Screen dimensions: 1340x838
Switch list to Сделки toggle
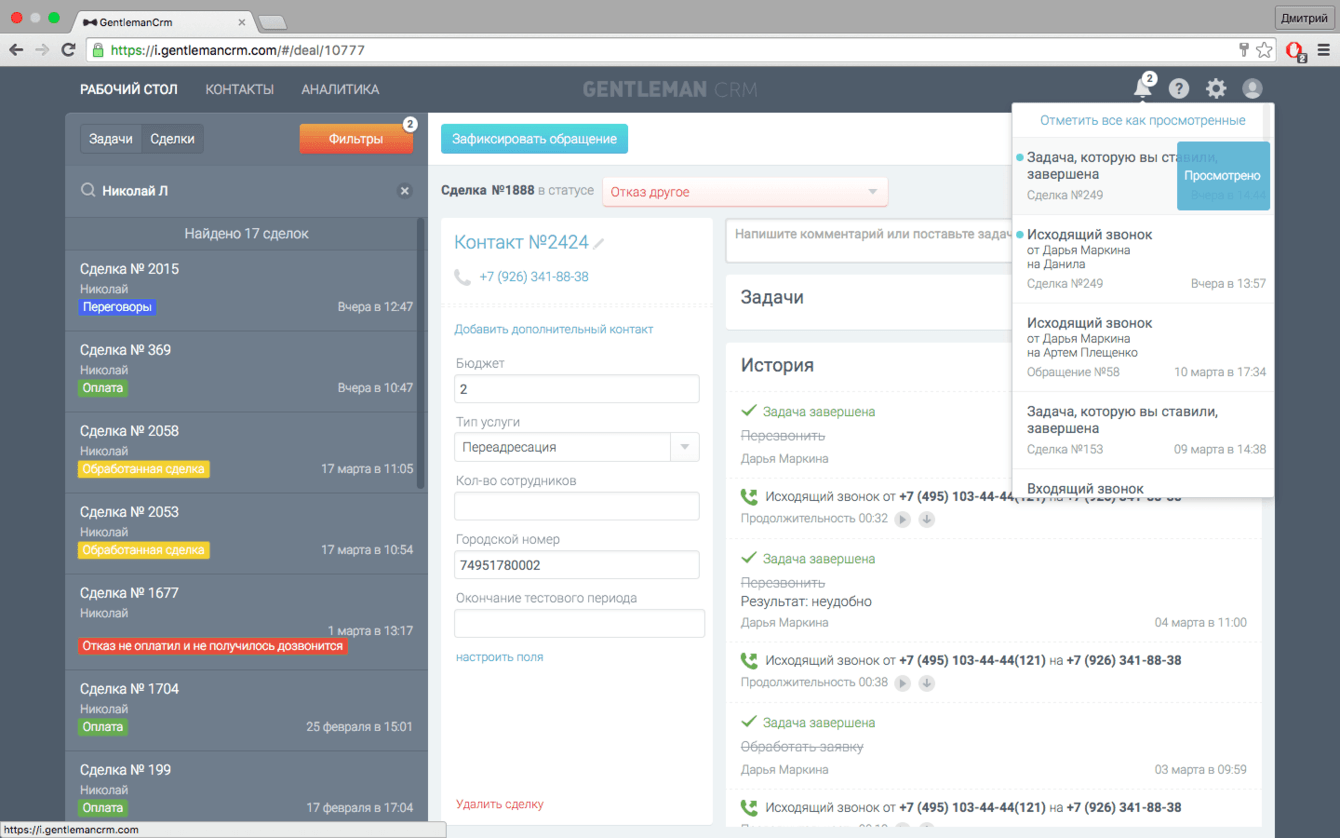[x=172, y=139]
